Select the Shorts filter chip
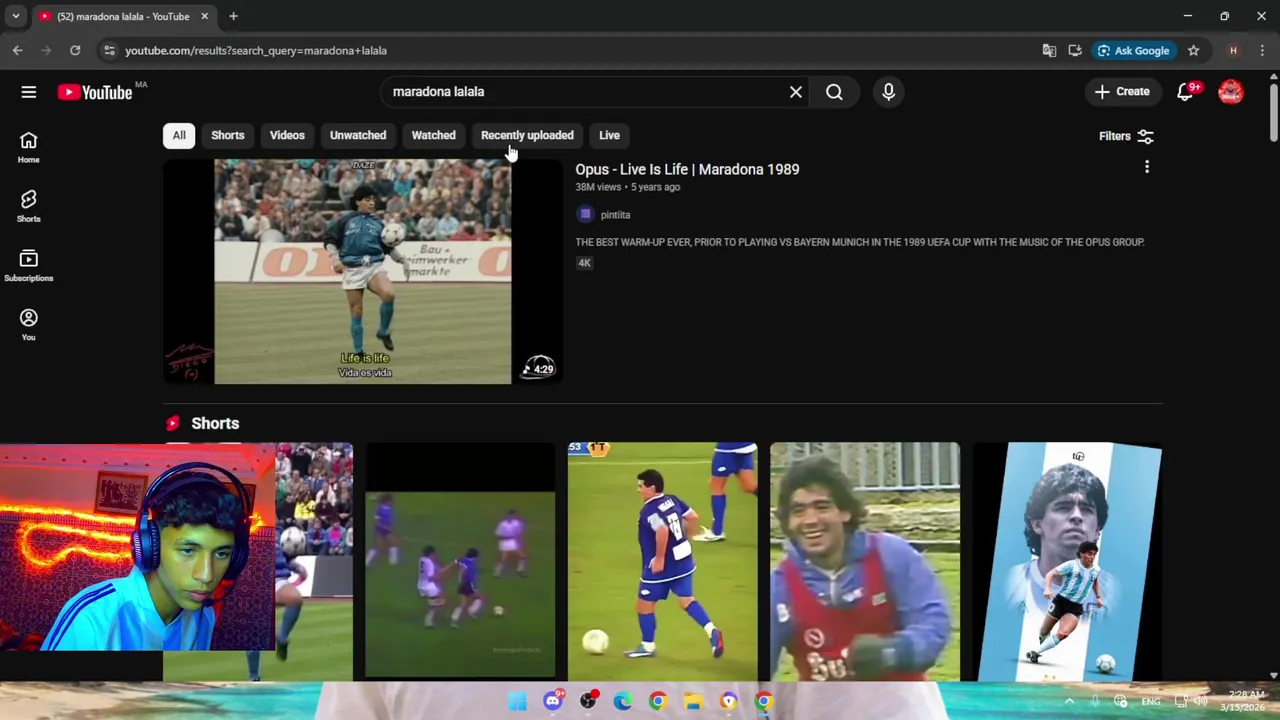Viewport: 1280px width, 720px height. 227,135
